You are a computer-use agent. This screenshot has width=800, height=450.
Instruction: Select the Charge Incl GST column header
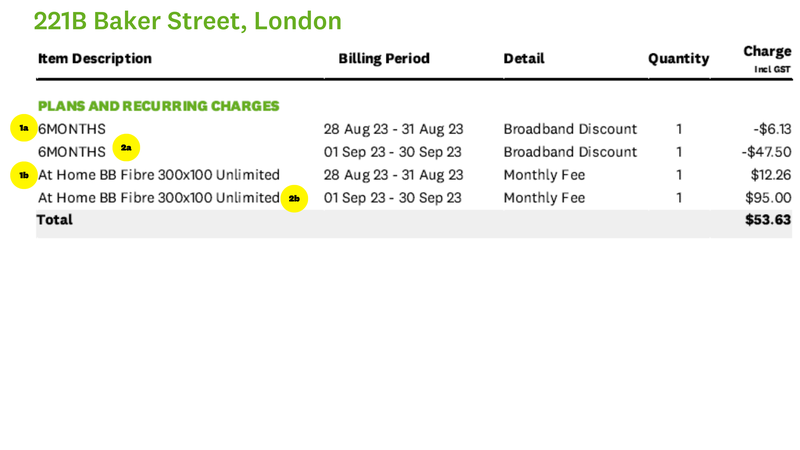[x=767, y=58]
